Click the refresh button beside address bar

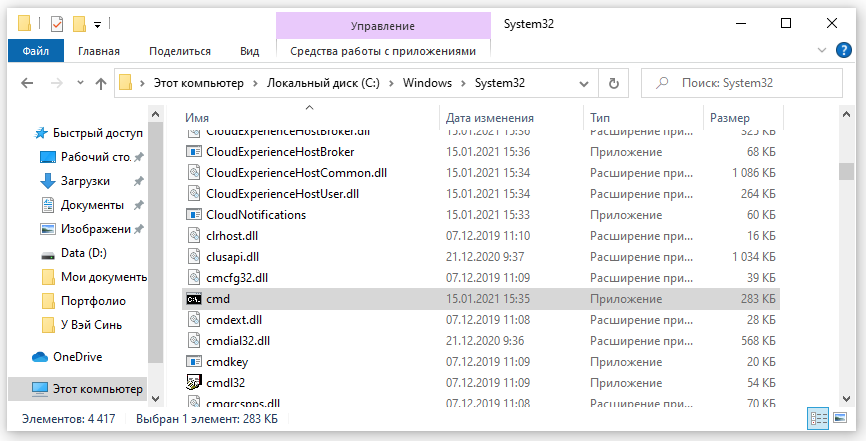[614, 84]
